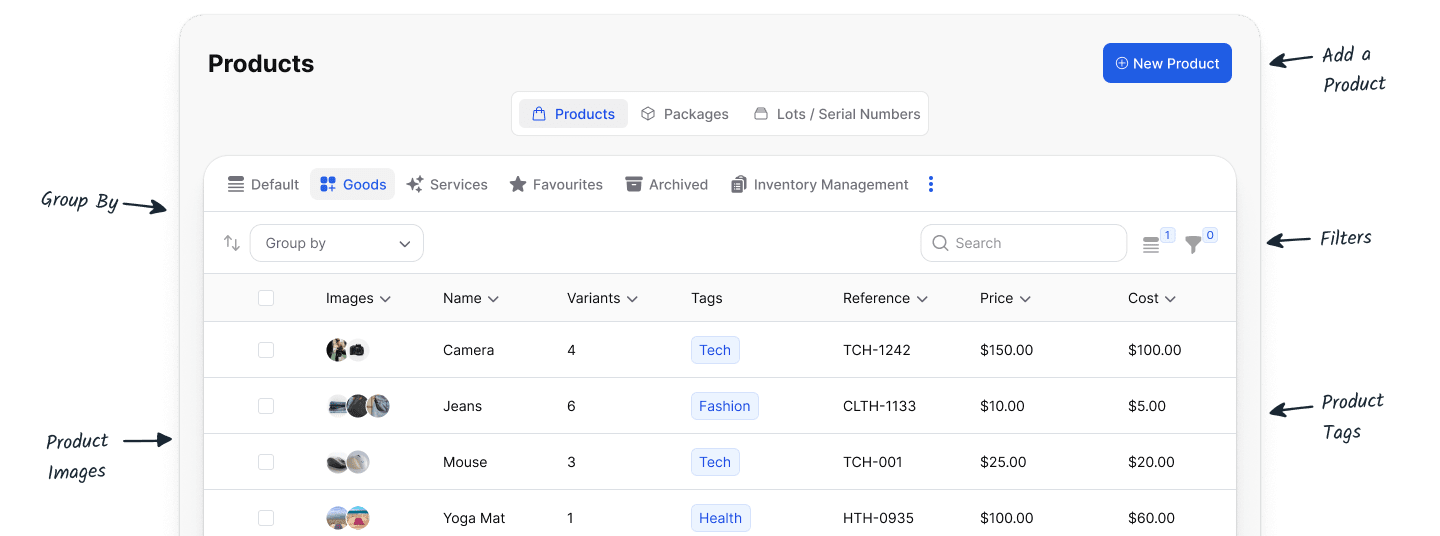Open the Inventory Management view
1440x536 pixels.
[819, 184]
